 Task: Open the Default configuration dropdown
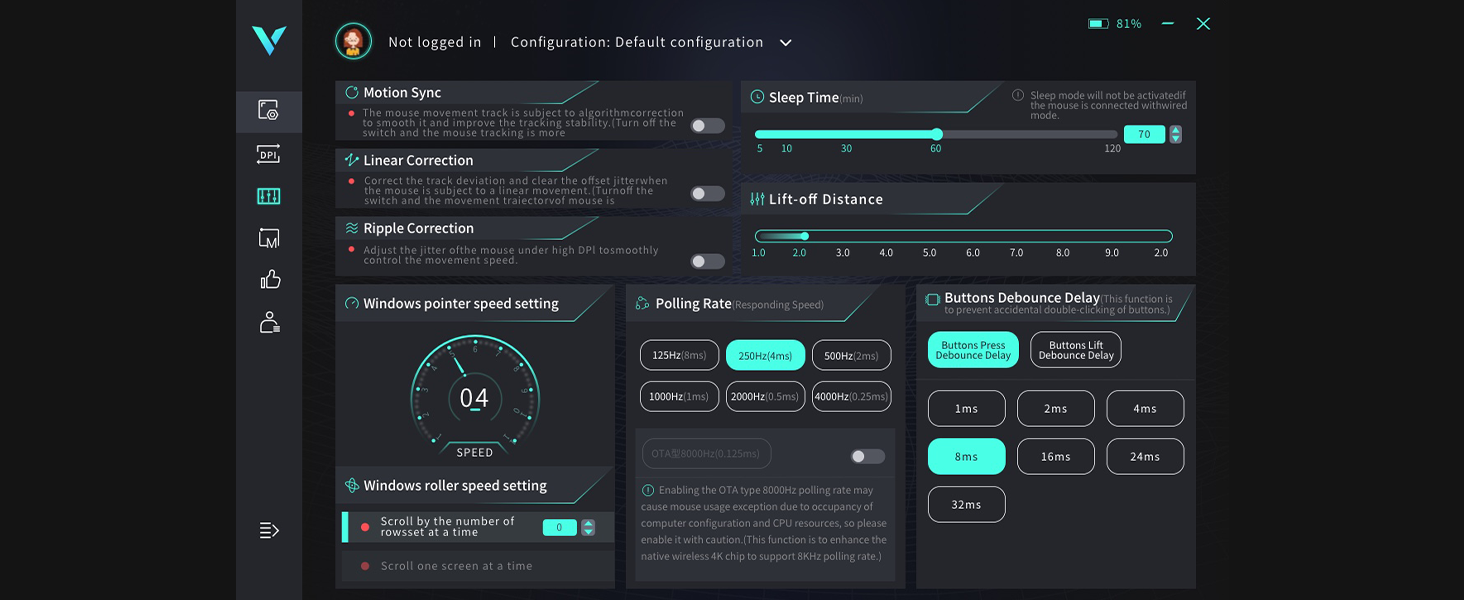786,43
